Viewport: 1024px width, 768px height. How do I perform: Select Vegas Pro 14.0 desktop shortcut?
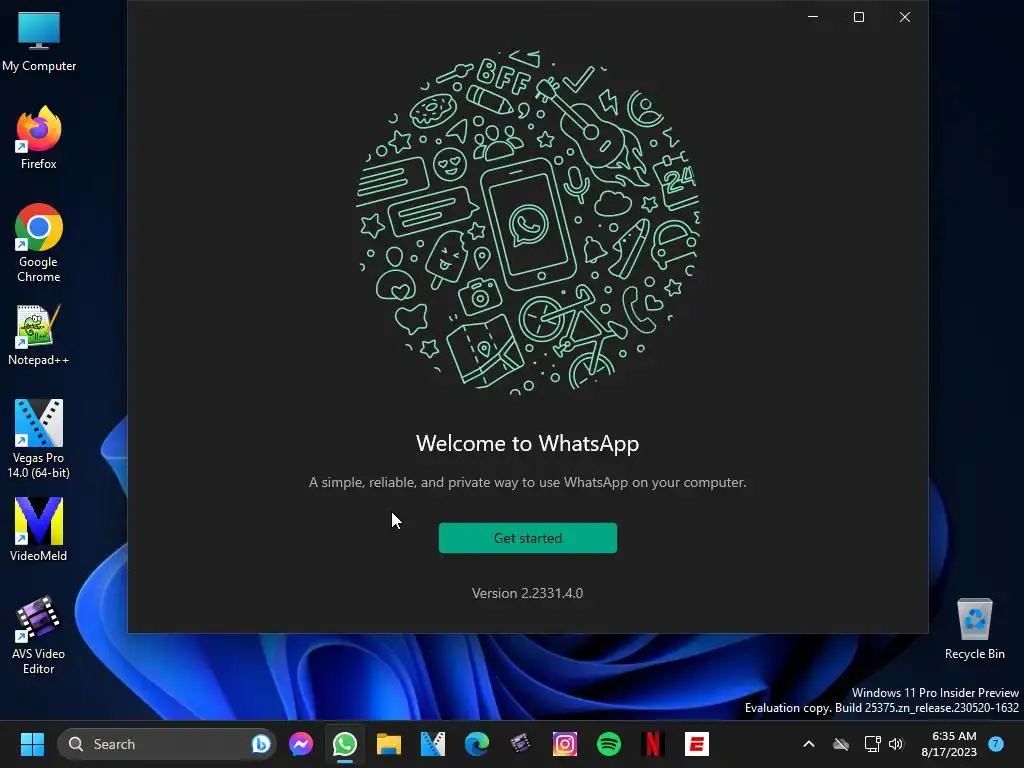point(39,439)
